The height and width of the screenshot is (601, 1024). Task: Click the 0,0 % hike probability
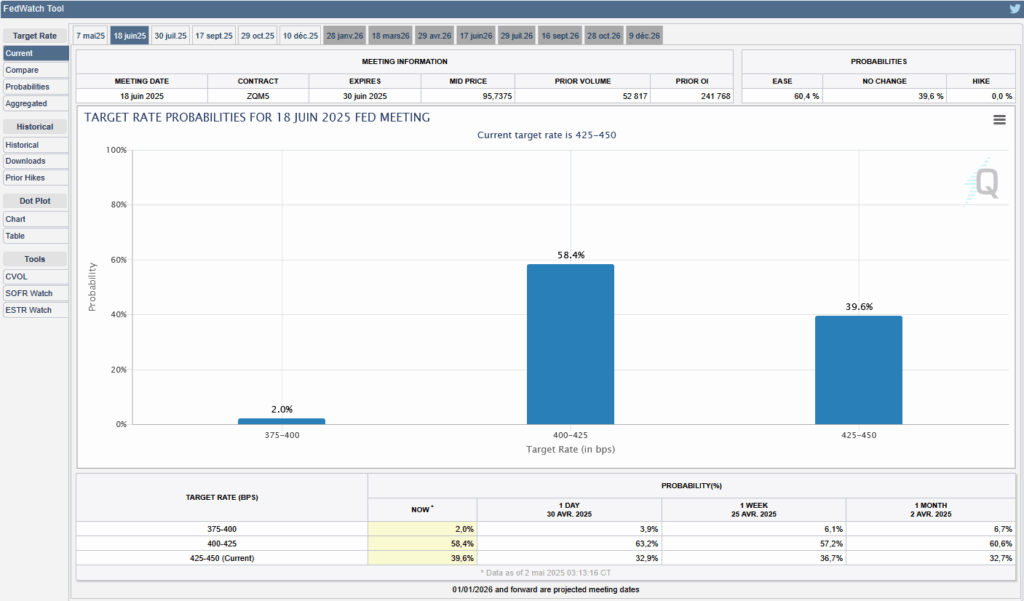pos(981,96)
